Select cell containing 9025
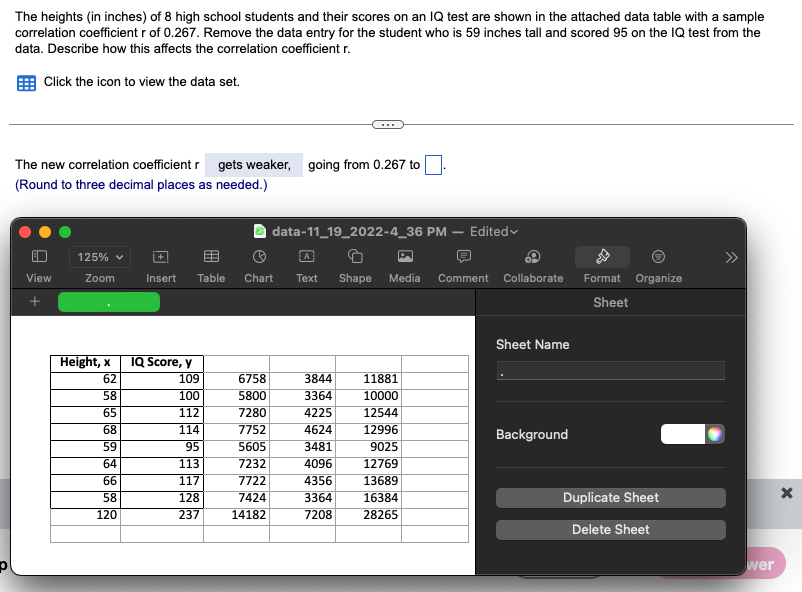Viewport: 802px width, 592px height. pos(368,448)
